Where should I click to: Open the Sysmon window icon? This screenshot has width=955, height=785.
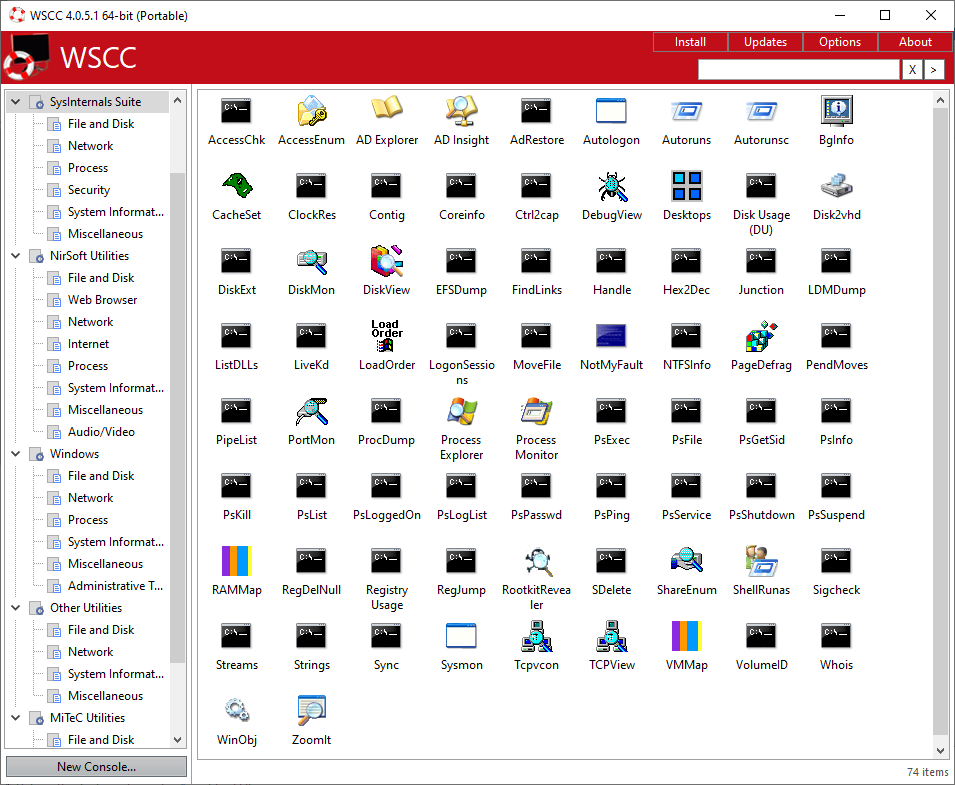tap(462, 636)
